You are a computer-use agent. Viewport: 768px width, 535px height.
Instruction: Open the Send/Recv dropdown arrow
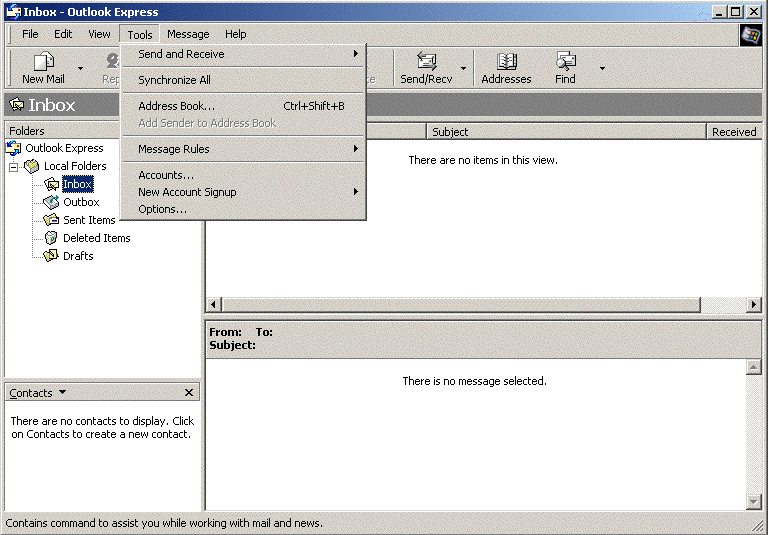point(463,68)
